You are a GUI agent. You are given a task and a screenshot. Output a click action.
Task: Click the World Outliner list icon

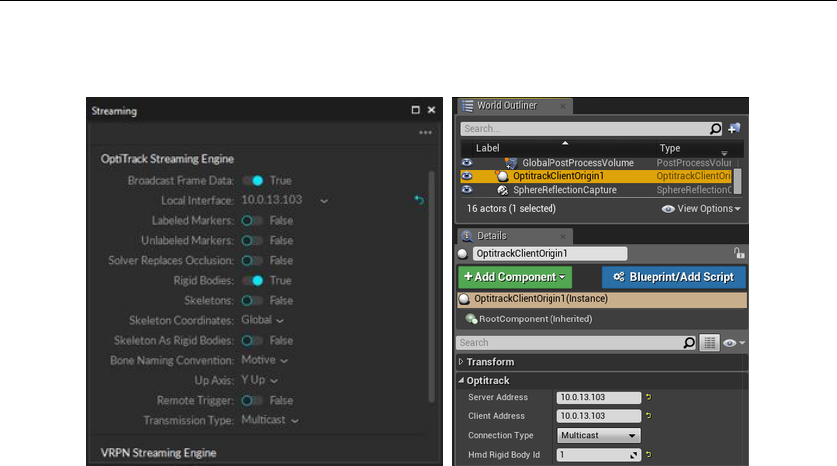tap(468, 106)
